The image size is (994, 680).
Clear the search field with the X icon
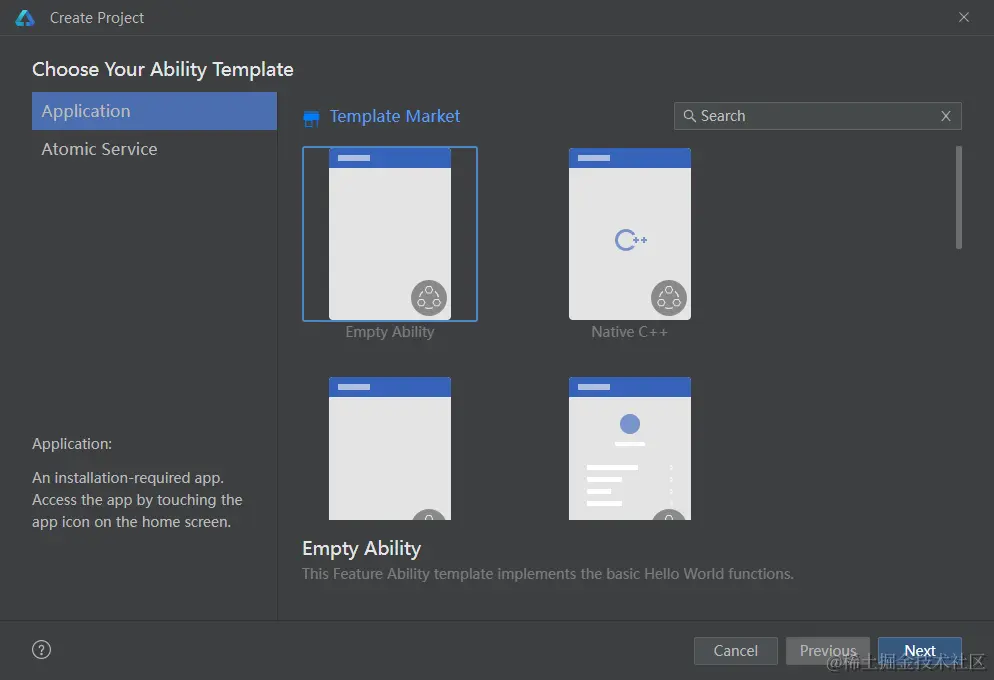click(946, 116)
